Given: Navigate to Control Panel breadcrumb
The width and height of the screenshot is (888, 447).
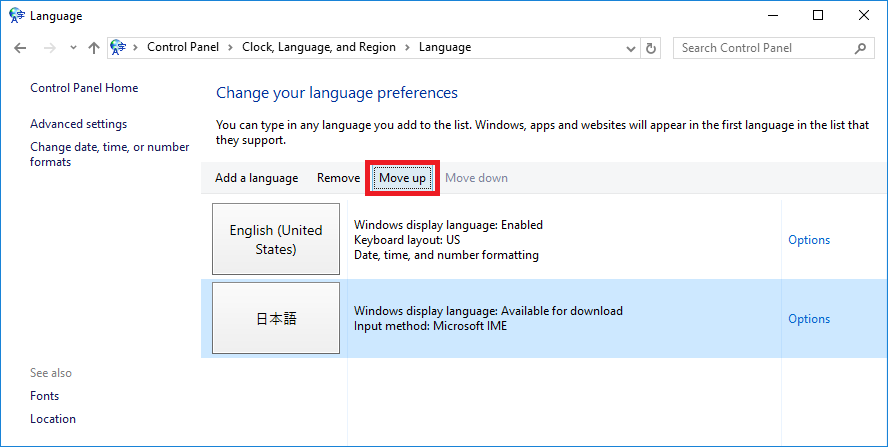Looking at the screenshot, I should click(x=183, y=47).
